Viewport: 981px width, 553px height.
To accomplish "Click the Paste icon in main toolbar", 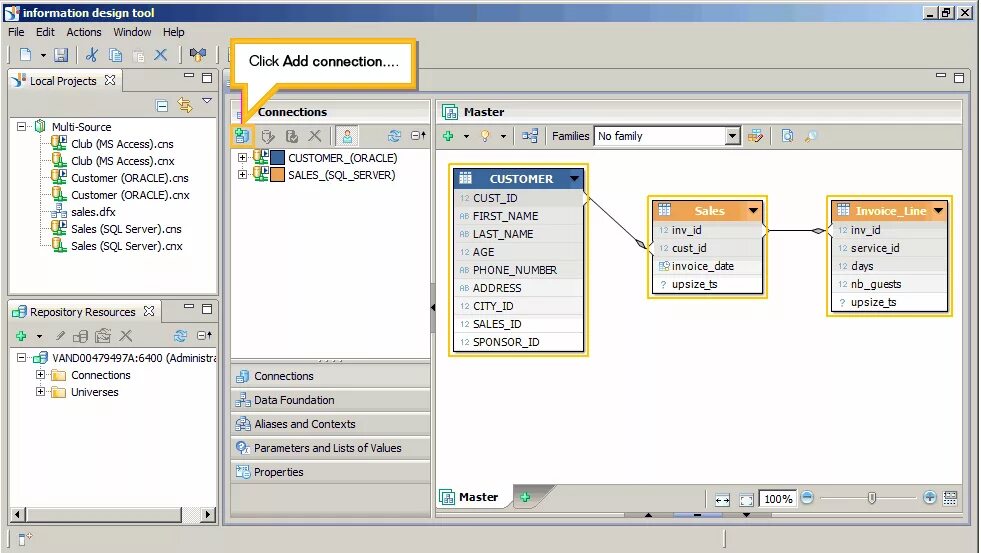I will pos(138,56).
